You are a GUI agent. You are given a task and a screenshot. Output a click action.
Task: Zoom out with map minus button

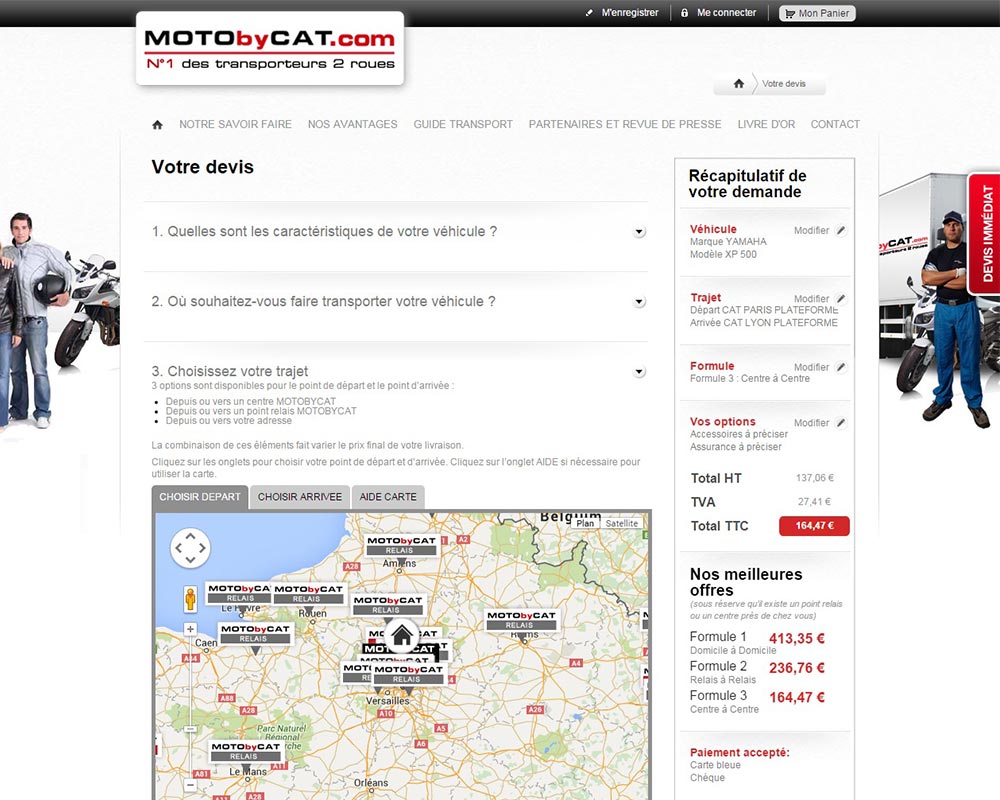[x=190, y=785]
